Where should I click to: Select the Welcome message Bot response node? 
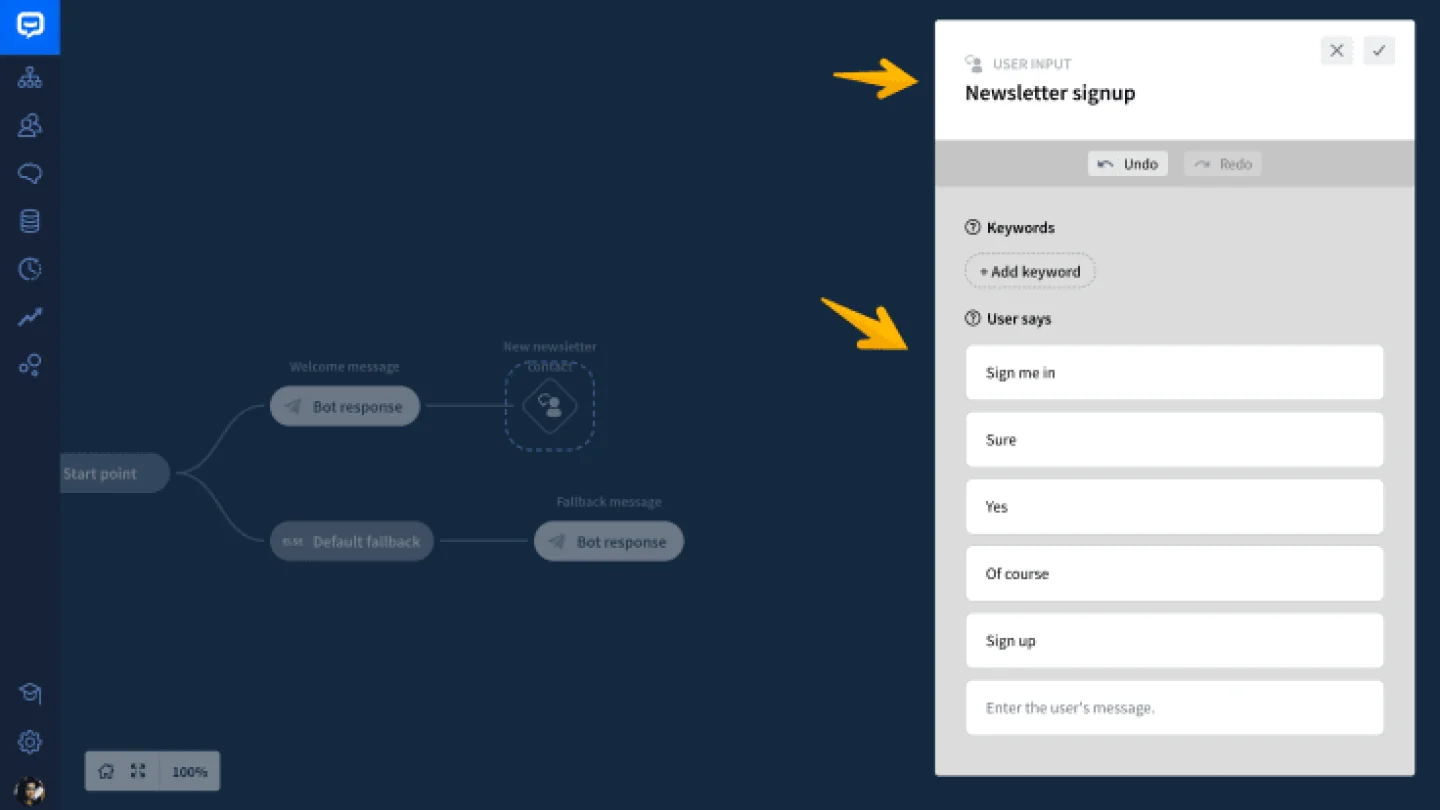tap(345, 406)
